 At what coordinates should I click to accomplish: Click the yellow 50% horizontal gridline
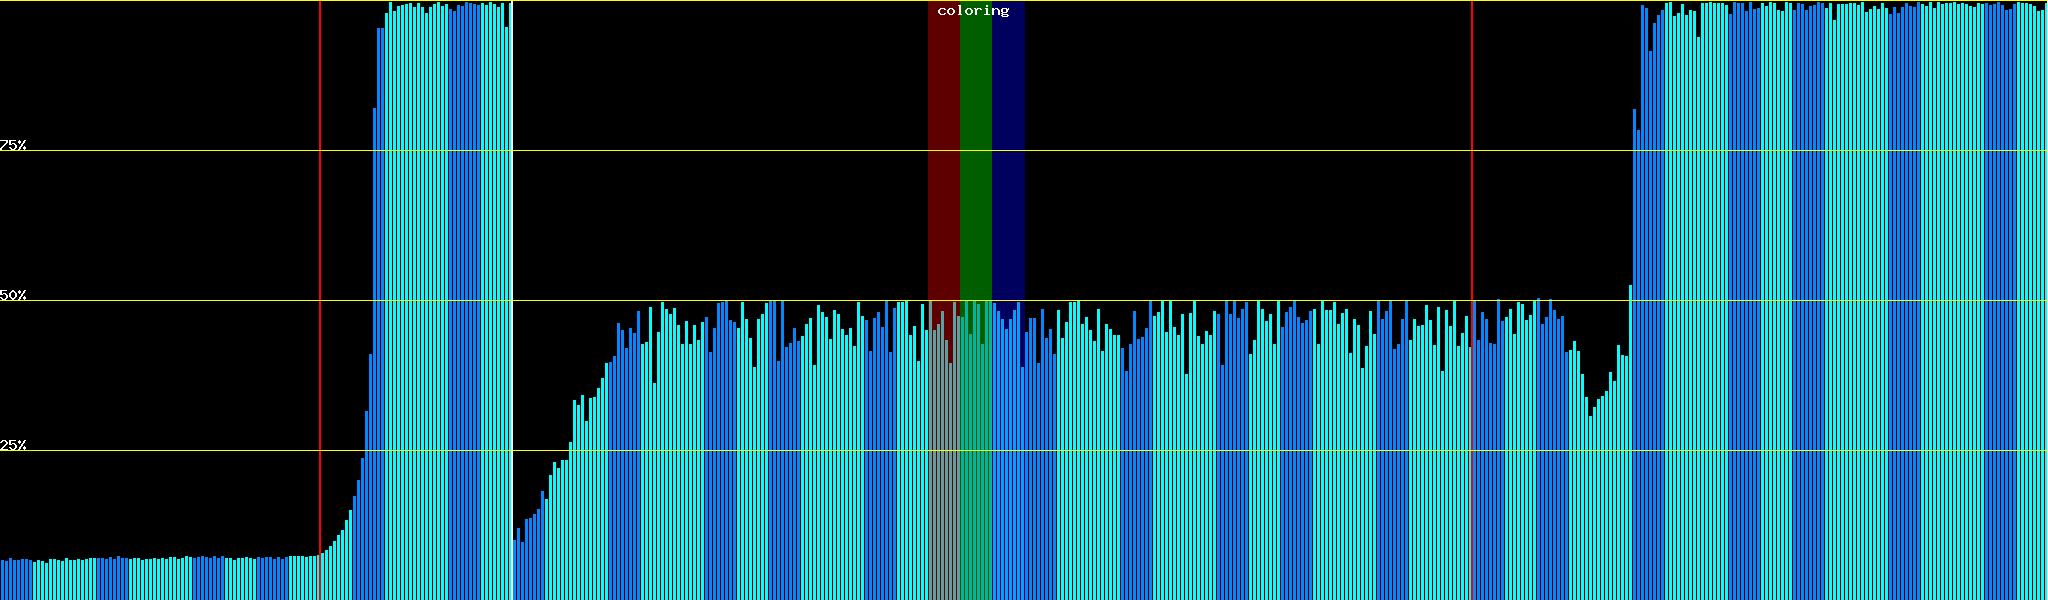pyautogui.click(x=1200, y=301)
